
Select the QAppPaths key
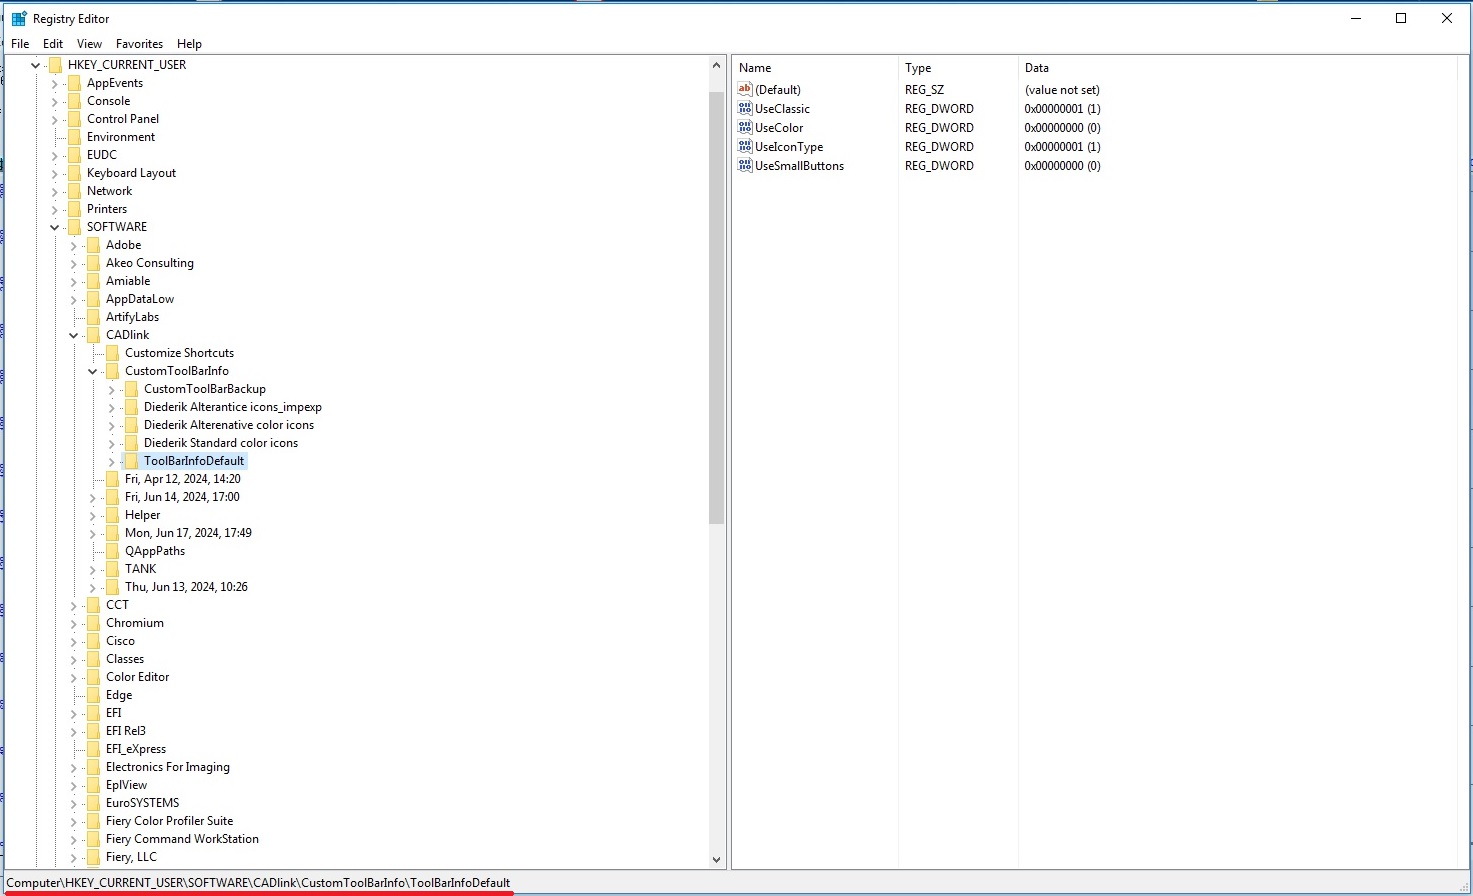click(155, 551)
